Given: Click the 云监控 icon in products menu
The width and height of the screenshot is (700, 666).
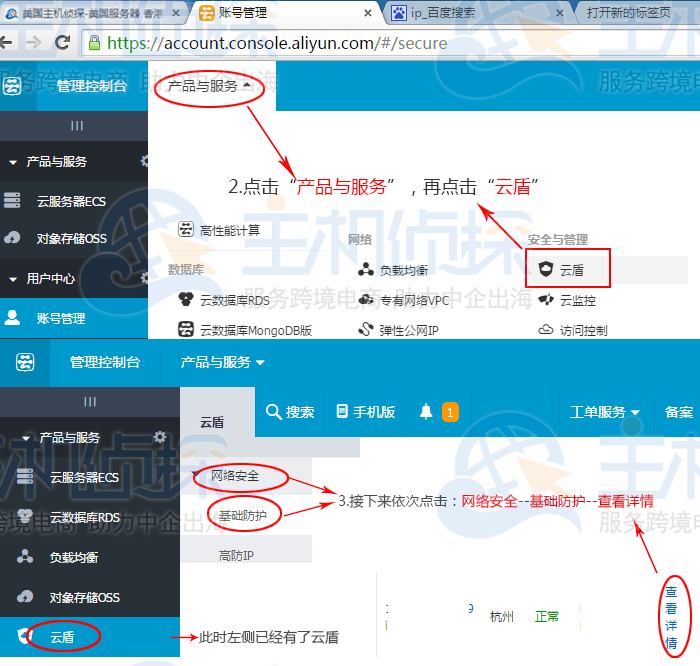Looking at the screenshot, I should (x=546, y=300).
